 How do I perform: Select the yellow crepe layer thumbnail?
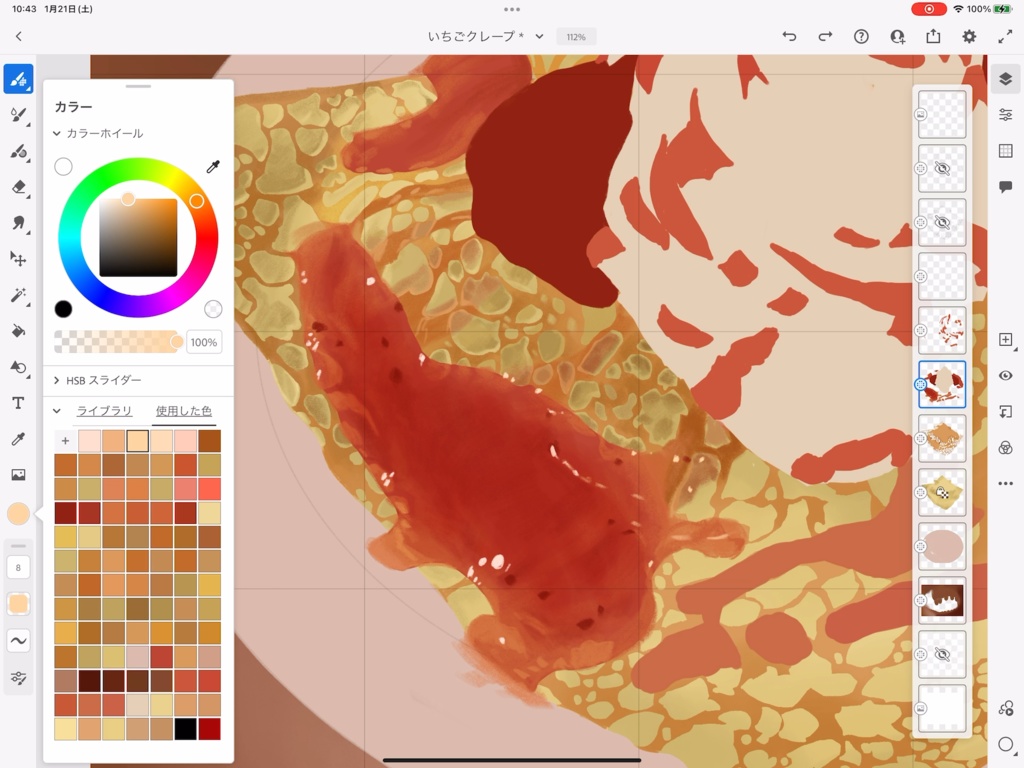[x=942, y=492]
